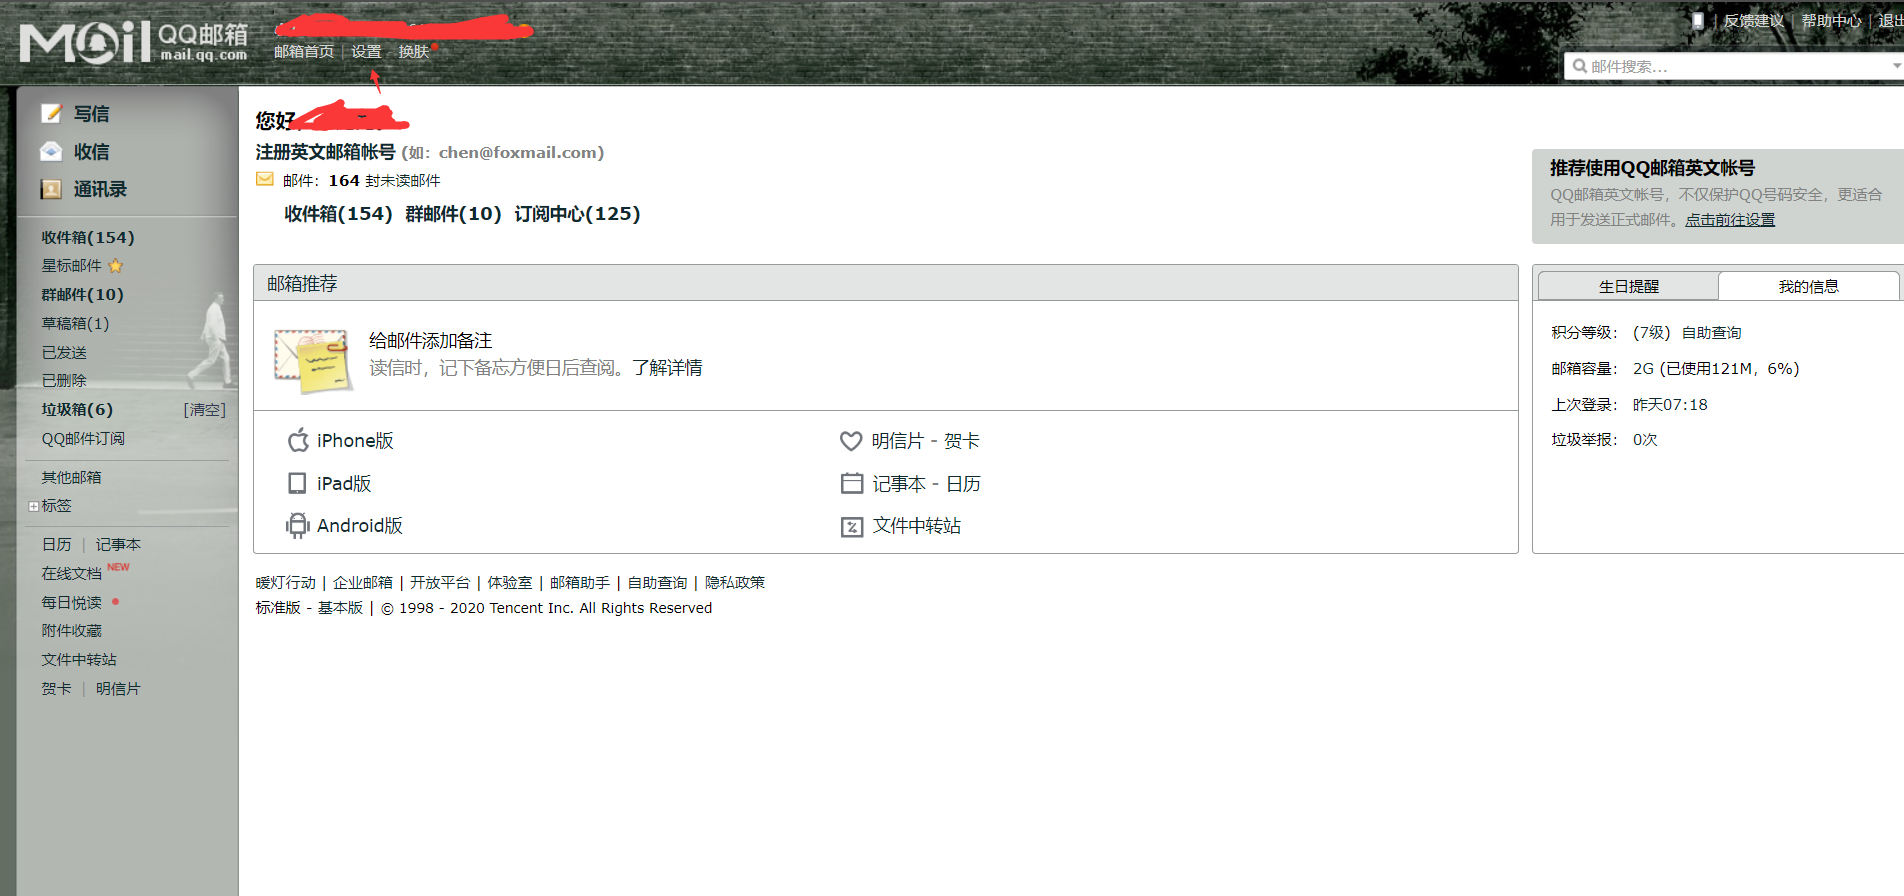Click 收信 to fetch mail
The height and width of the screenshot is (896, 1904).
click(x=91, y=152)
